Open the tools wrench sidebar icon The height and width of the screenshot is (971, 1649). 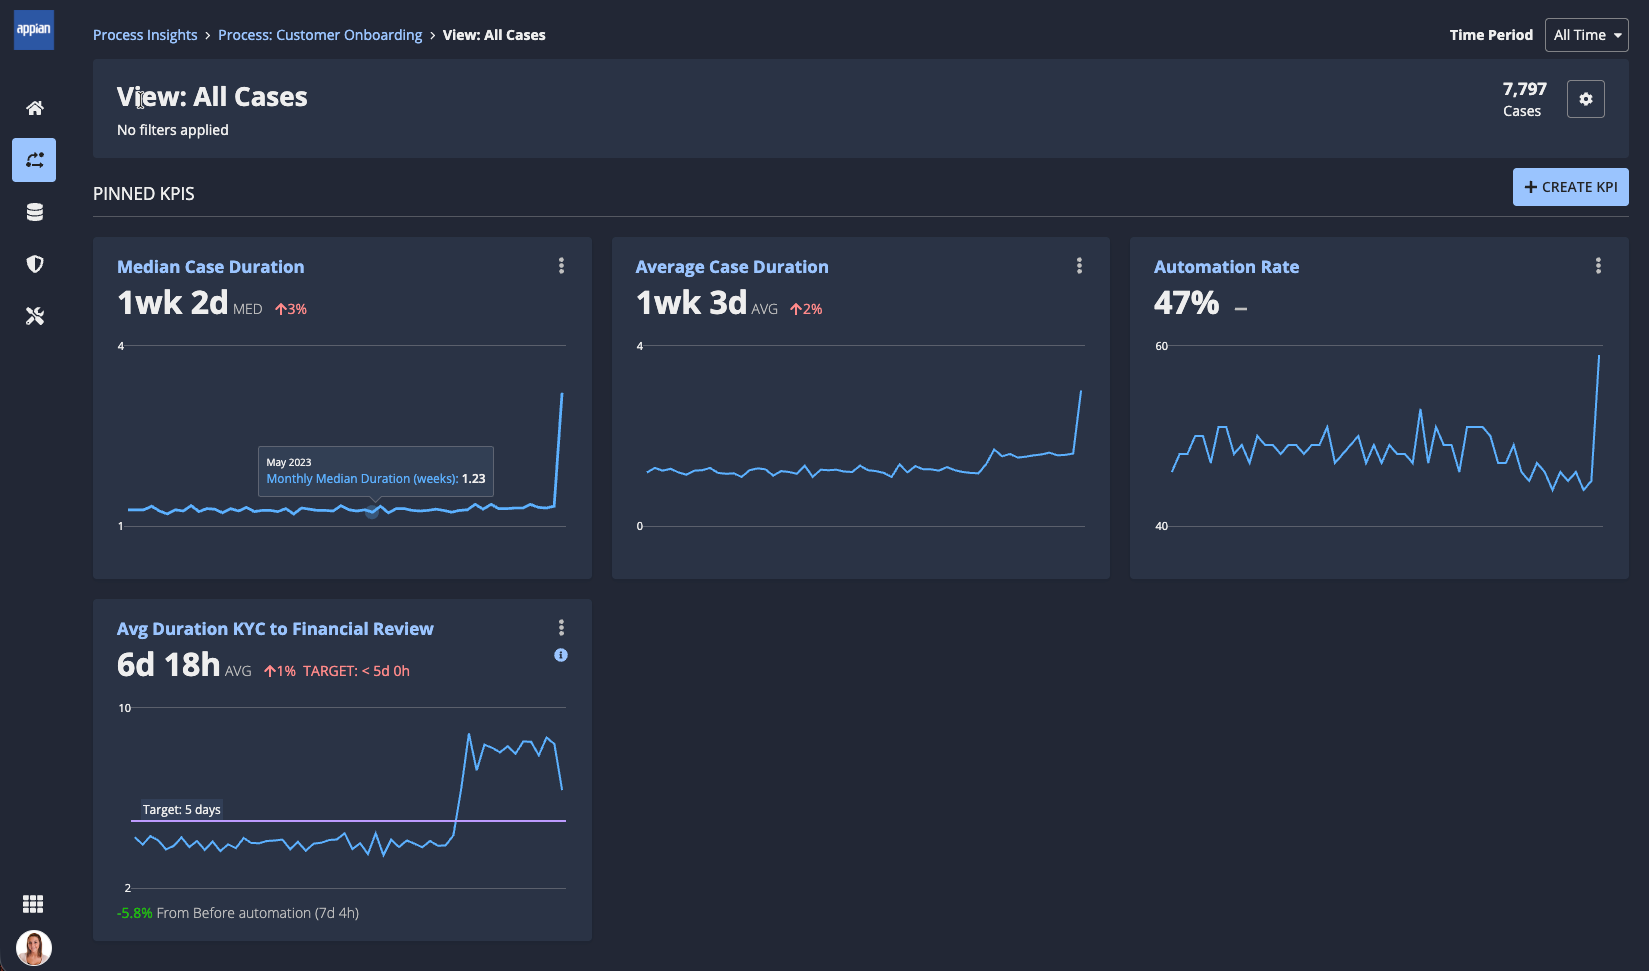coord(34,316)
